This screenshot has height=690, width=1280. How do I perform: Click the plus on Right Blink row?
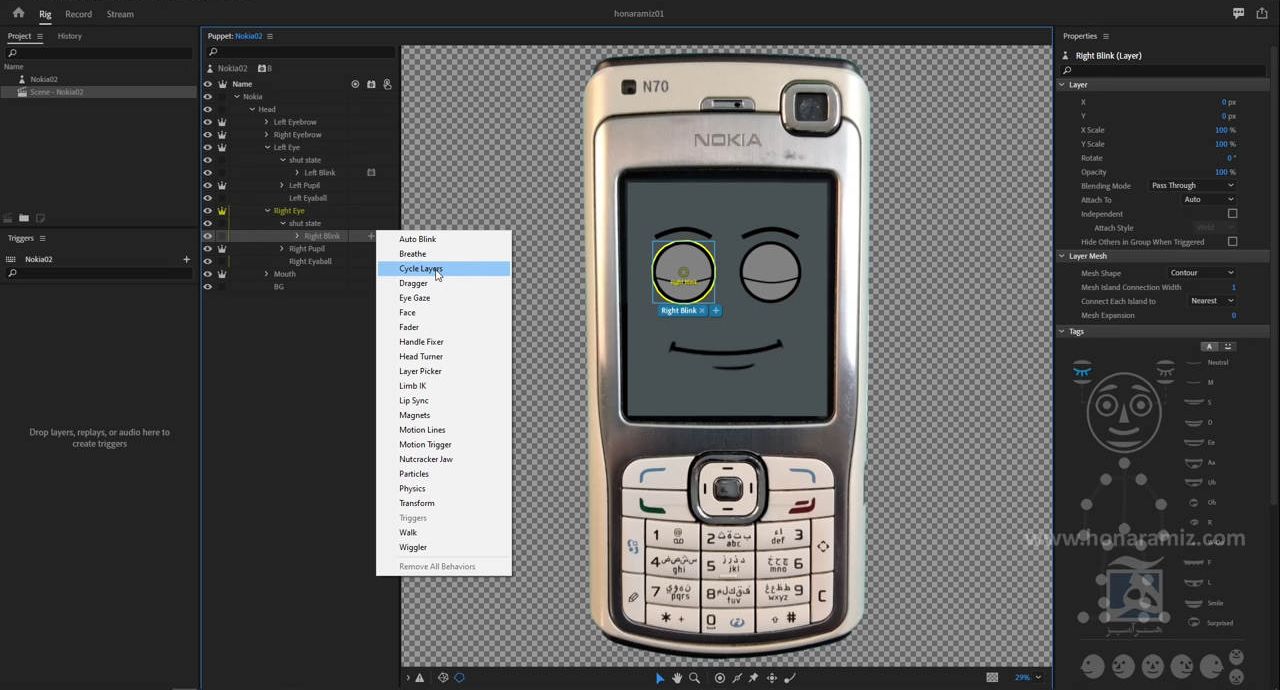click(x=371, y=236)
